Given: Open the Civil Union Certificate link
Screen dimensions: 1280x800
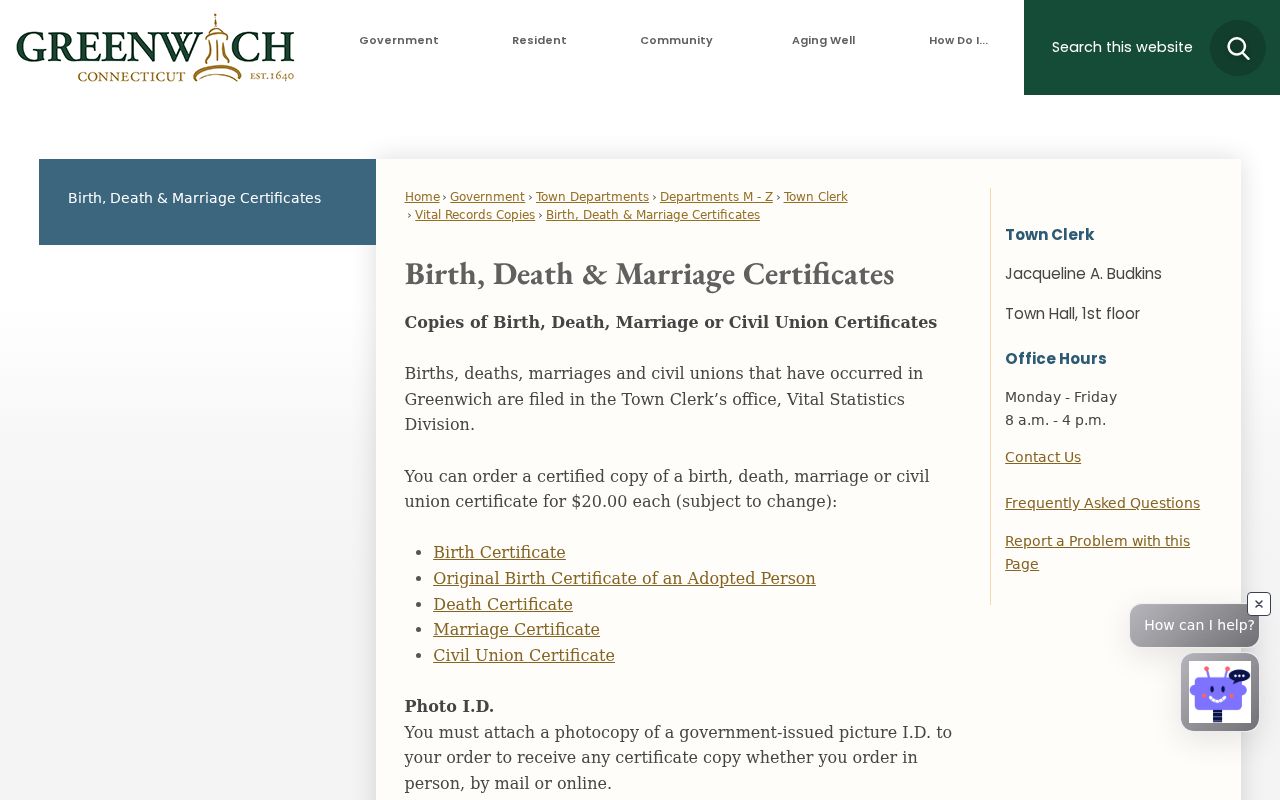Looking at the screenshot, I should [524, 655].
